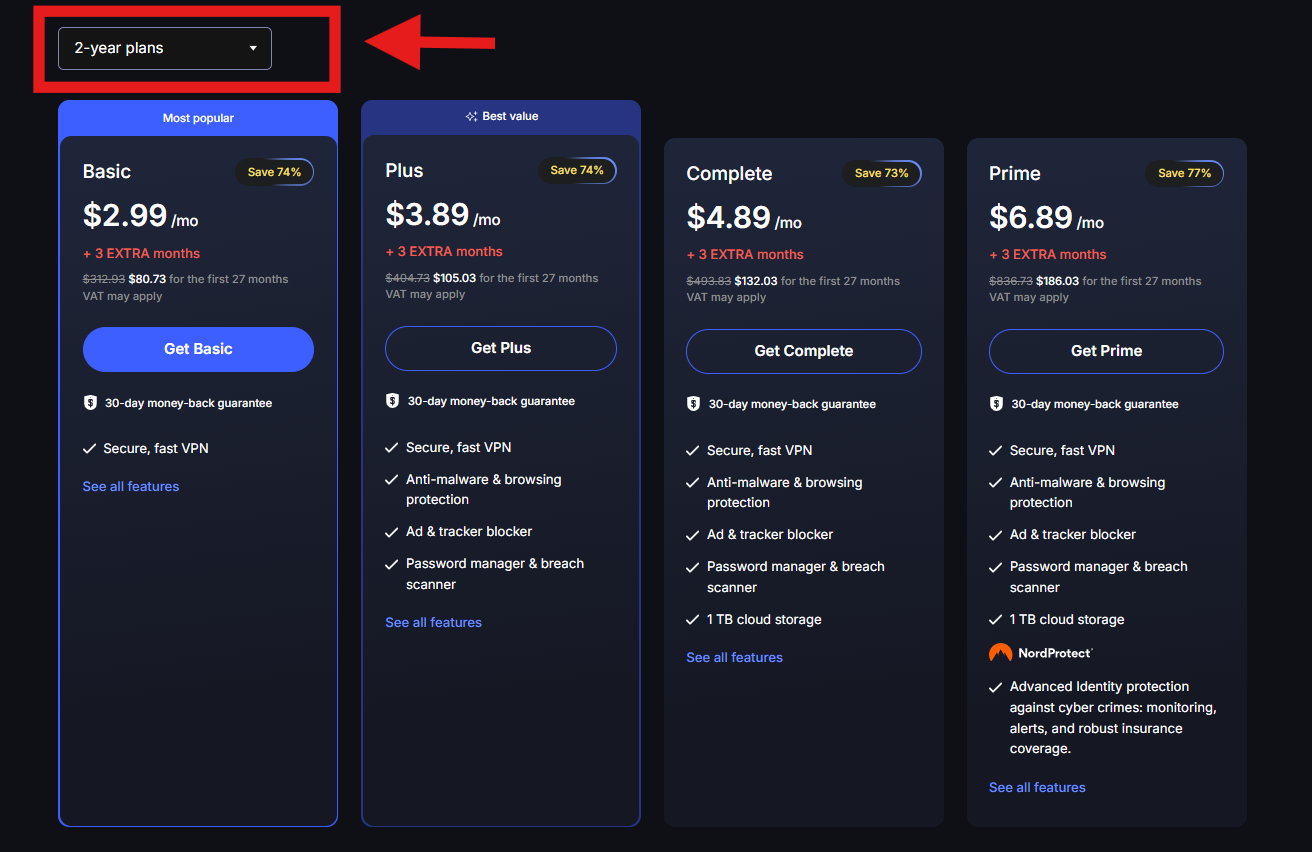Open See all features under Plus
The height and width of the screenshot is (852, 1312).
[433, 622]
